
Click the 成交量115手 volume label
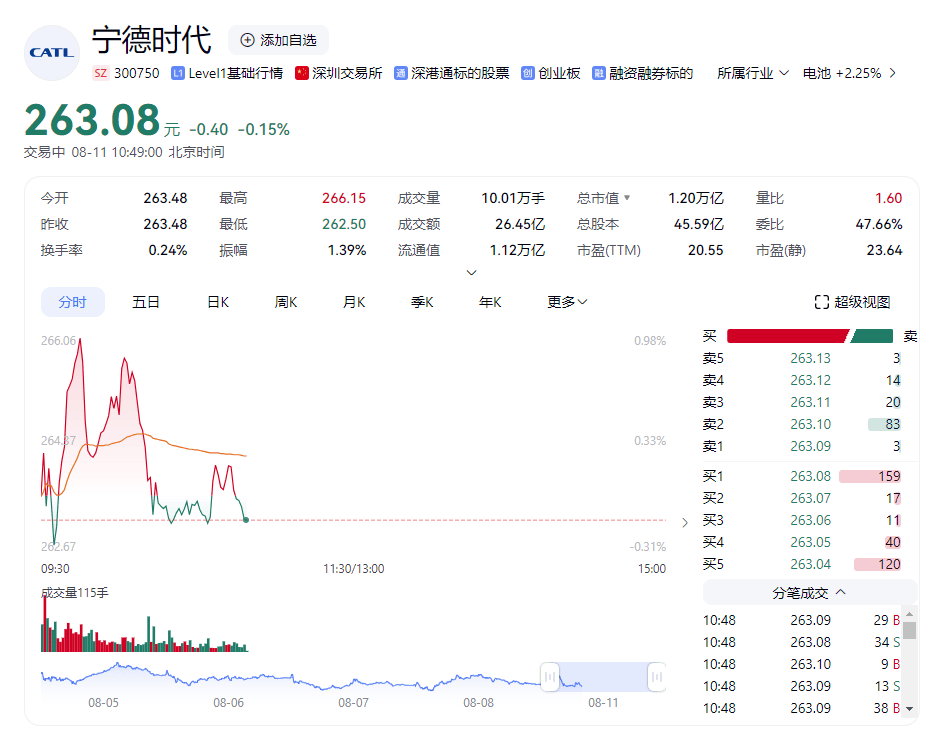tap(75, 593)
